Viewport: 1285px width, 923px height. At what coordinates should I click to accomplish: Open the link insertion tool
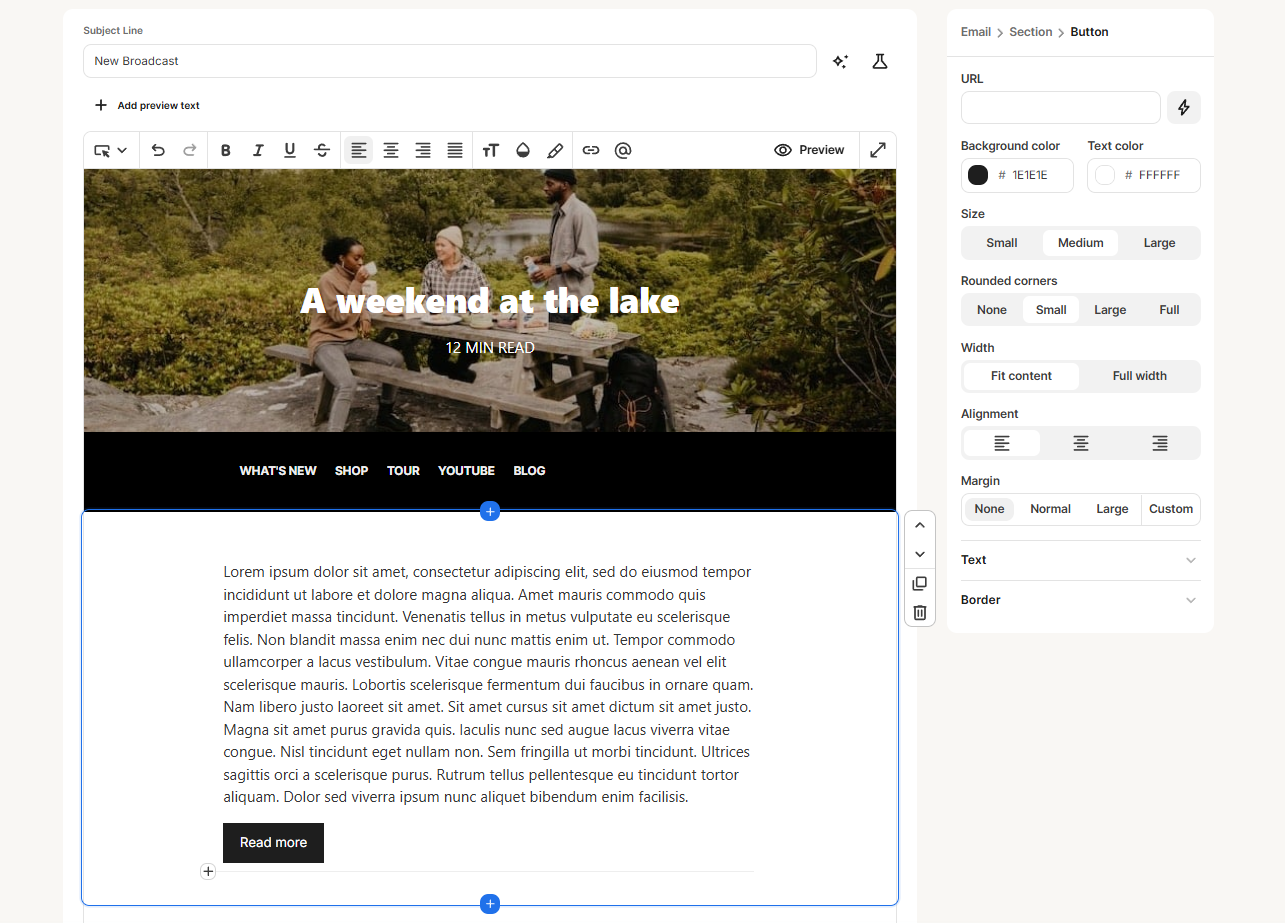590,150
